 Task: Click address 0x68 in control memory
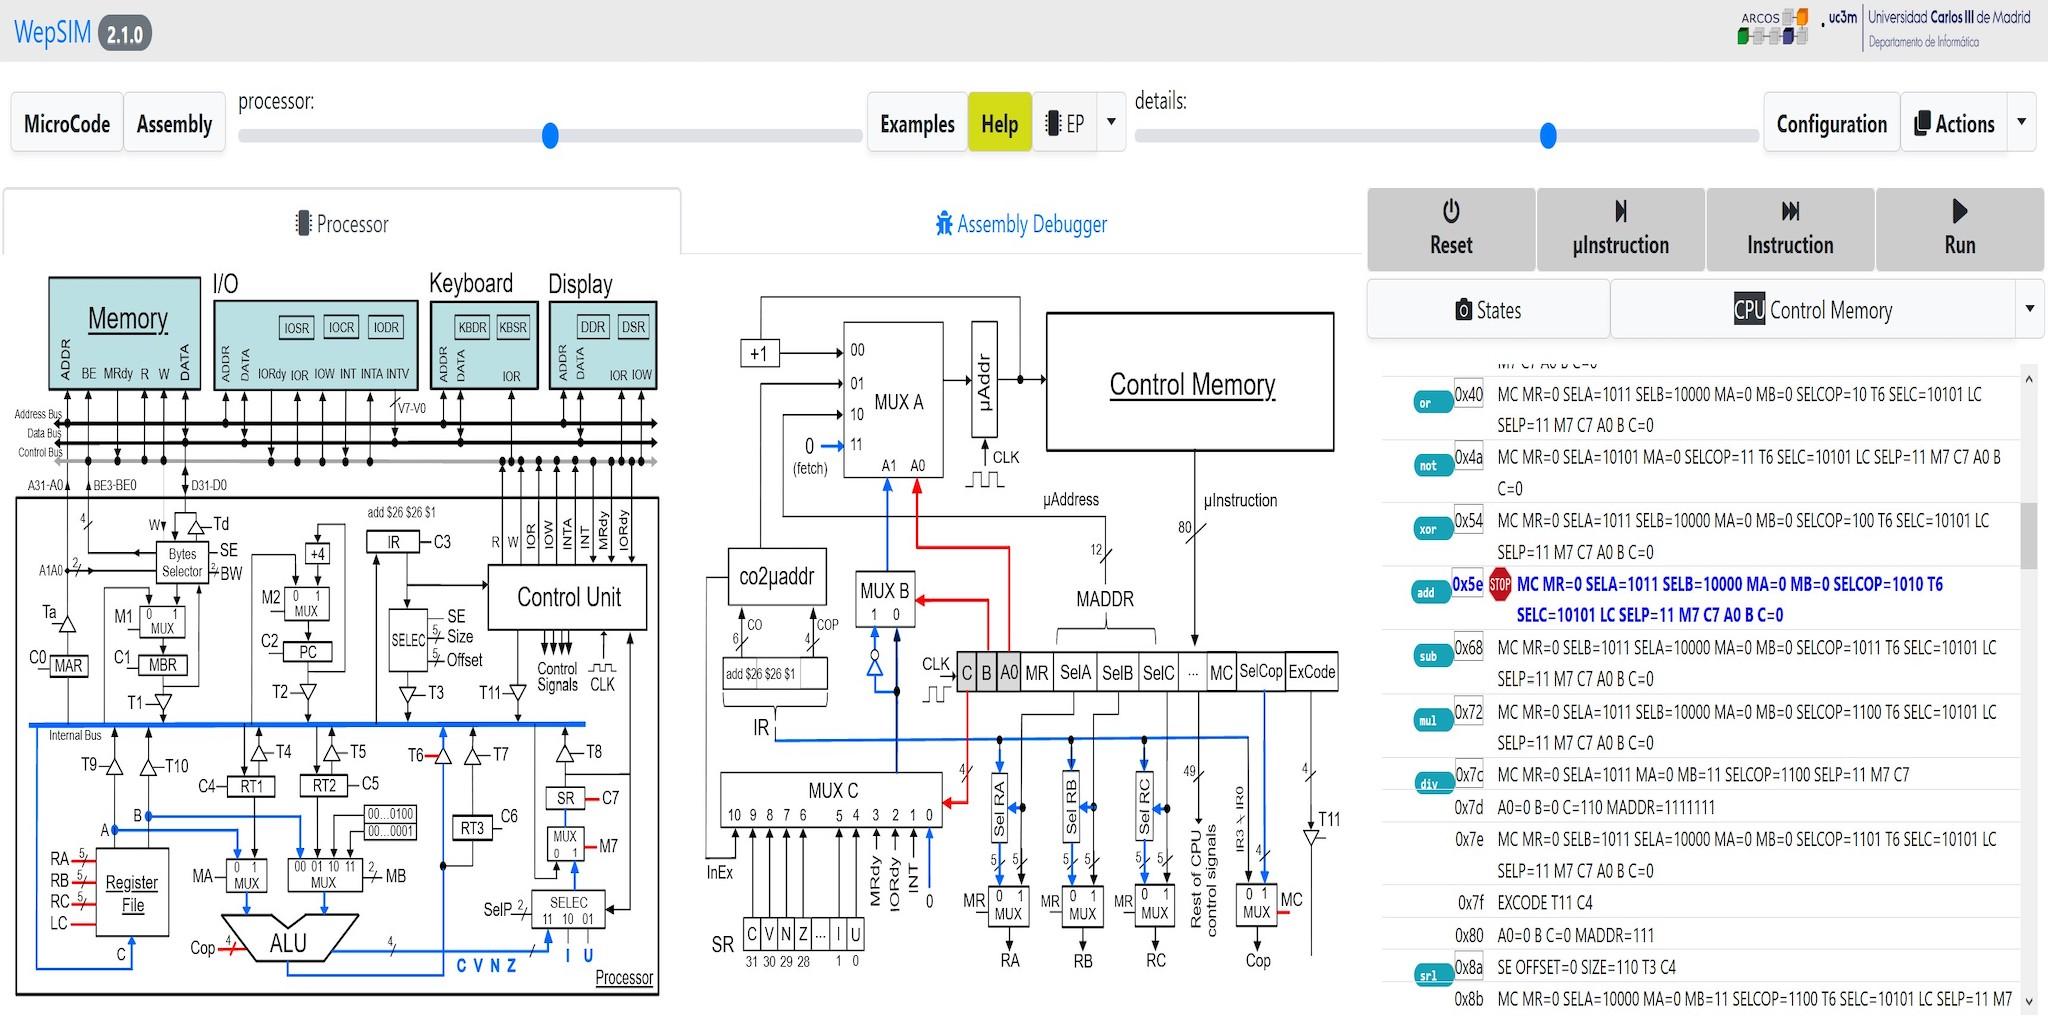coord(1468,647)
